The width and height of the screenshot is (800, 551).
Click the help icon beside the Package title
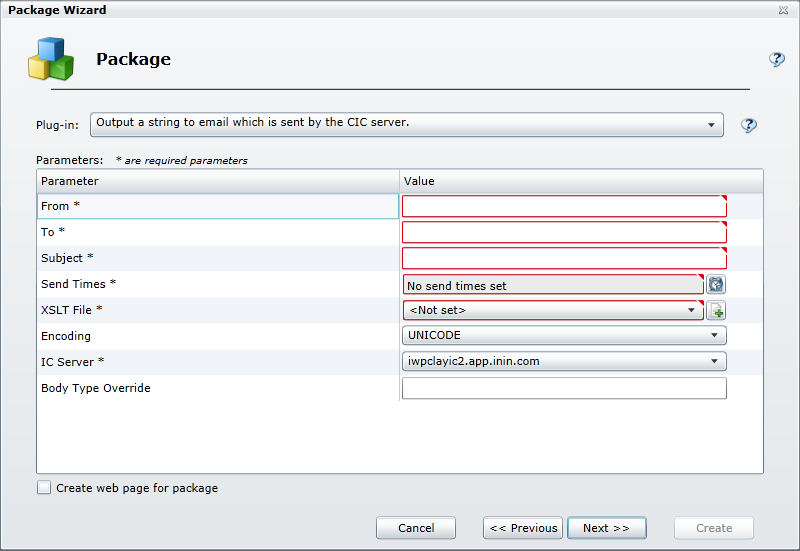[x=776, y=60]
